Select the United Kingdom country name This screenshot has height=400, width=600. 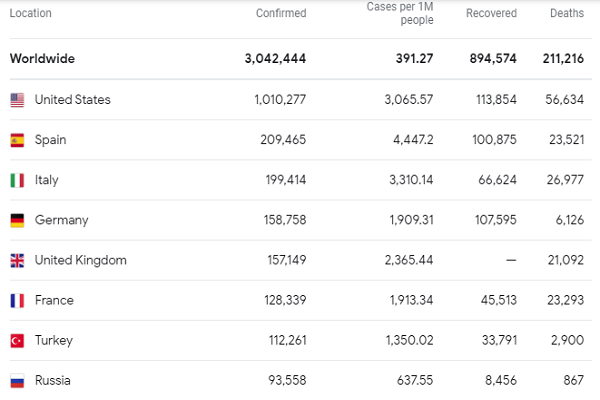[80, 260]
